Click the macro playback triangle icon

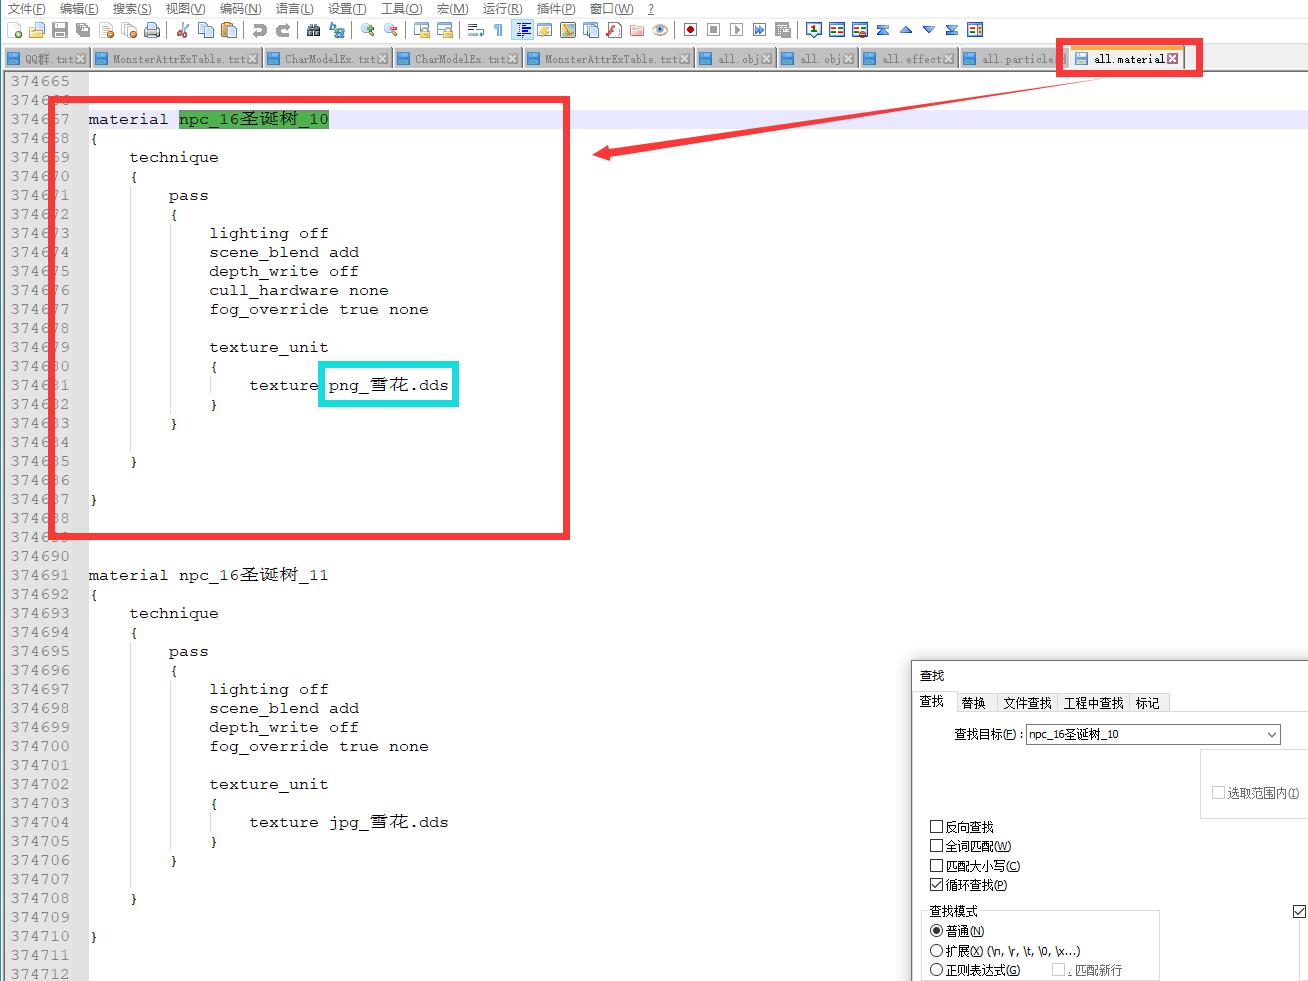(x=736, y=30)
